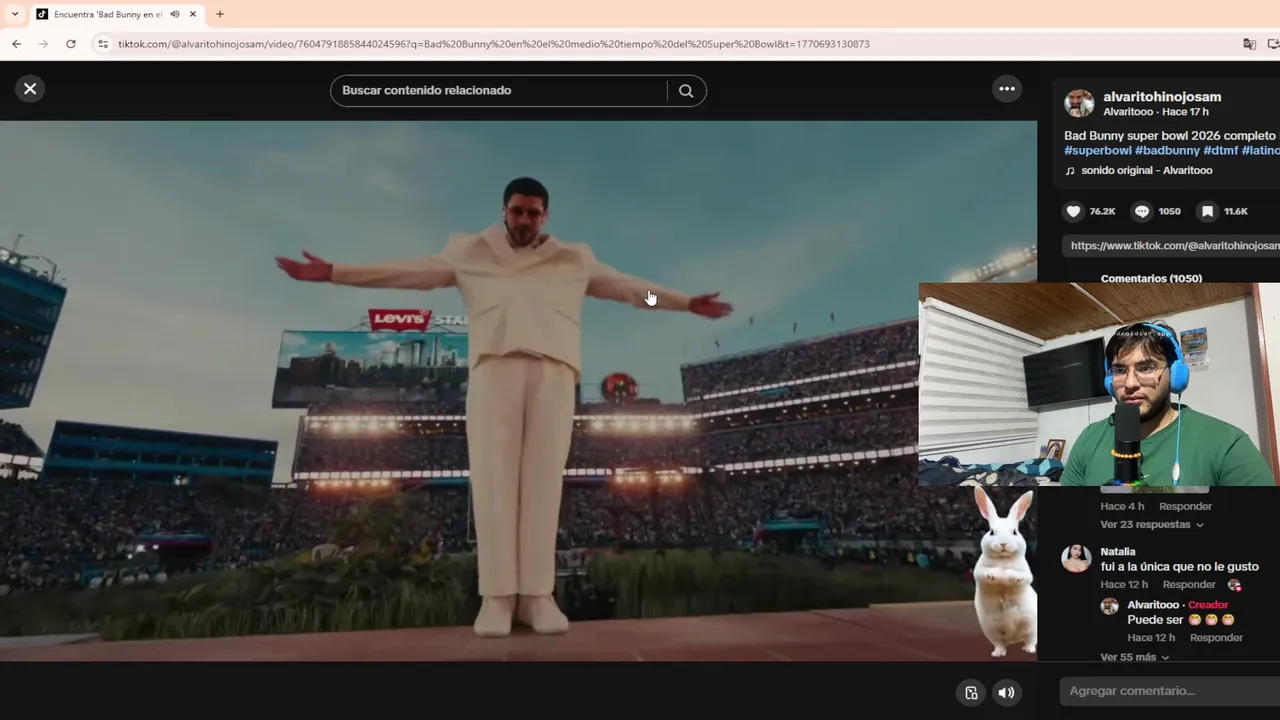
Task: Close the TikTok video viewer with the X
Action: (30, 89)
